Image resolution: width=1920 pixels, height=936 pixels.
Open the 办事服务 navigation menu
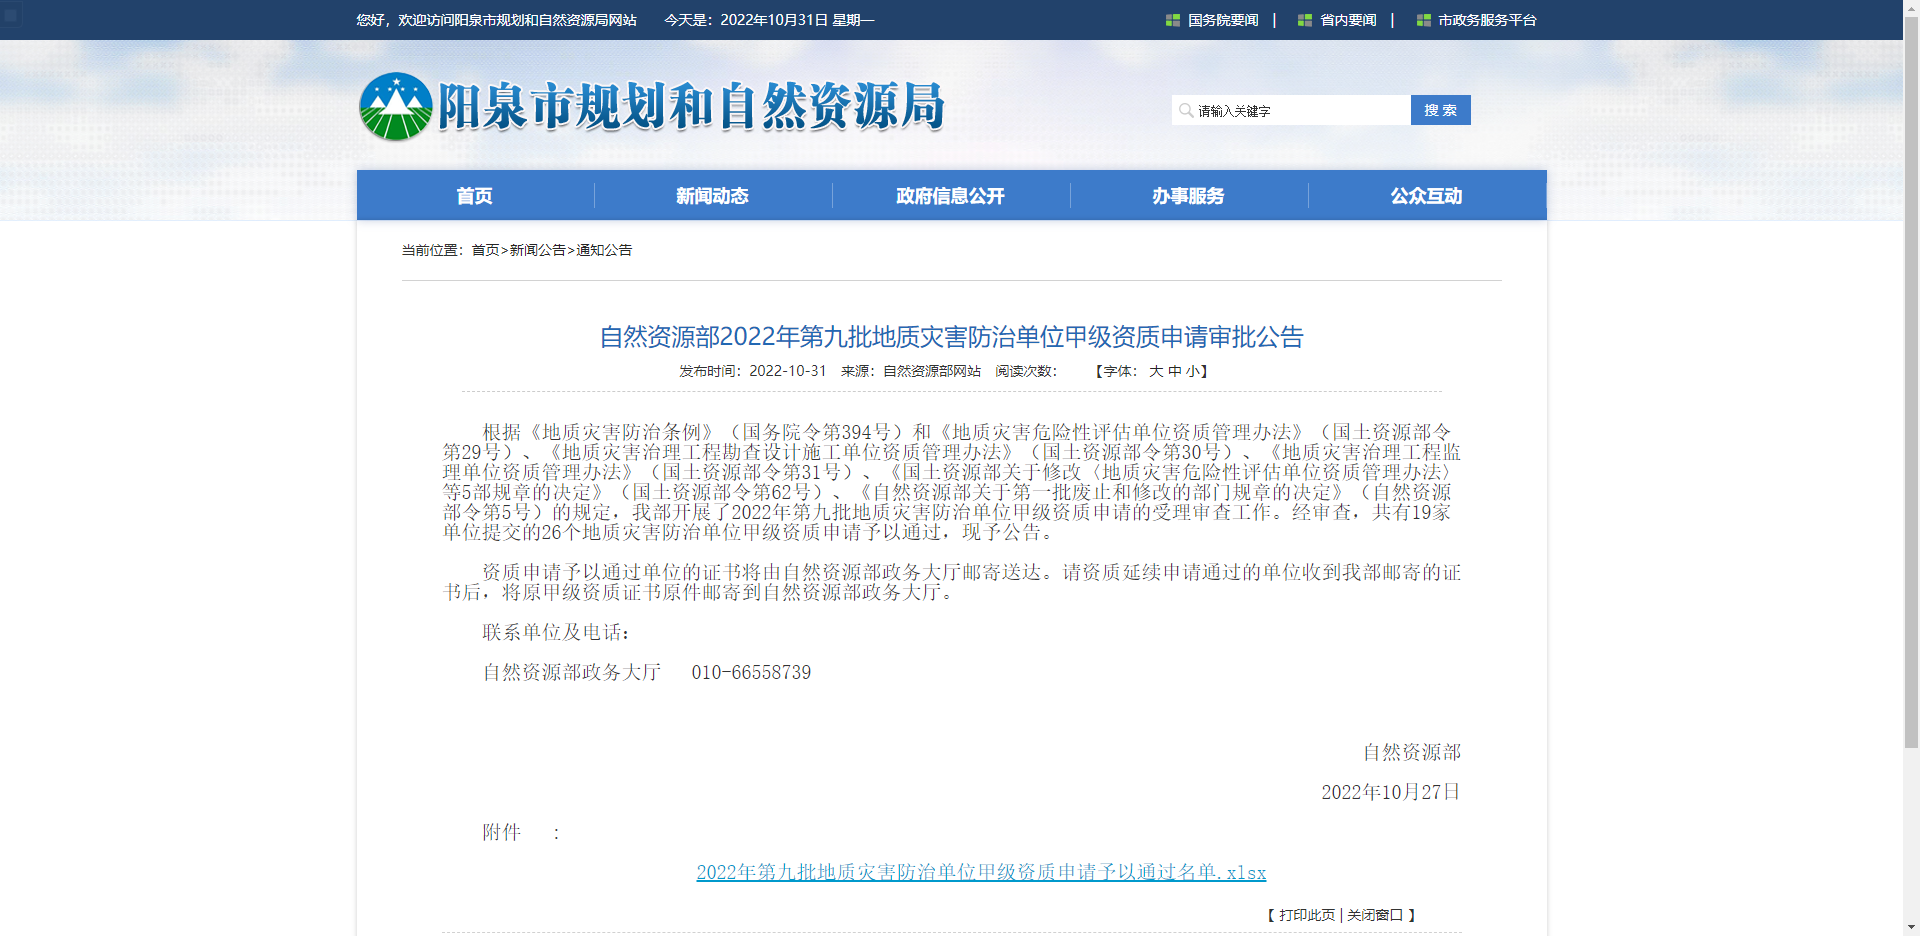[1188, 195]
